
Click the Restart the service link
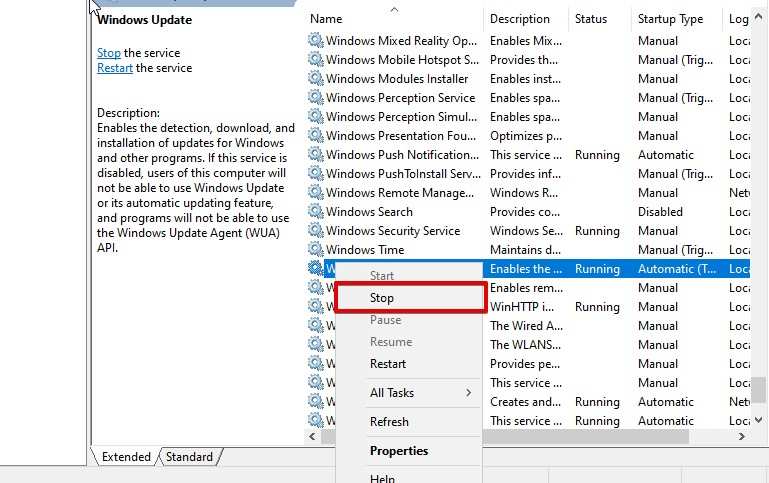115,68
